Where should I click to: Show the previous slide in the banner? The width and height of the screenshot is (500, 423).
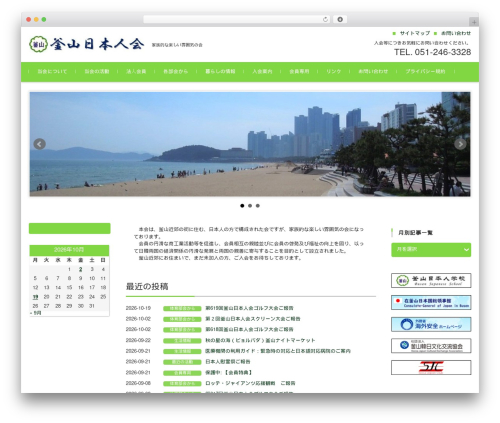tap(40, 144)
